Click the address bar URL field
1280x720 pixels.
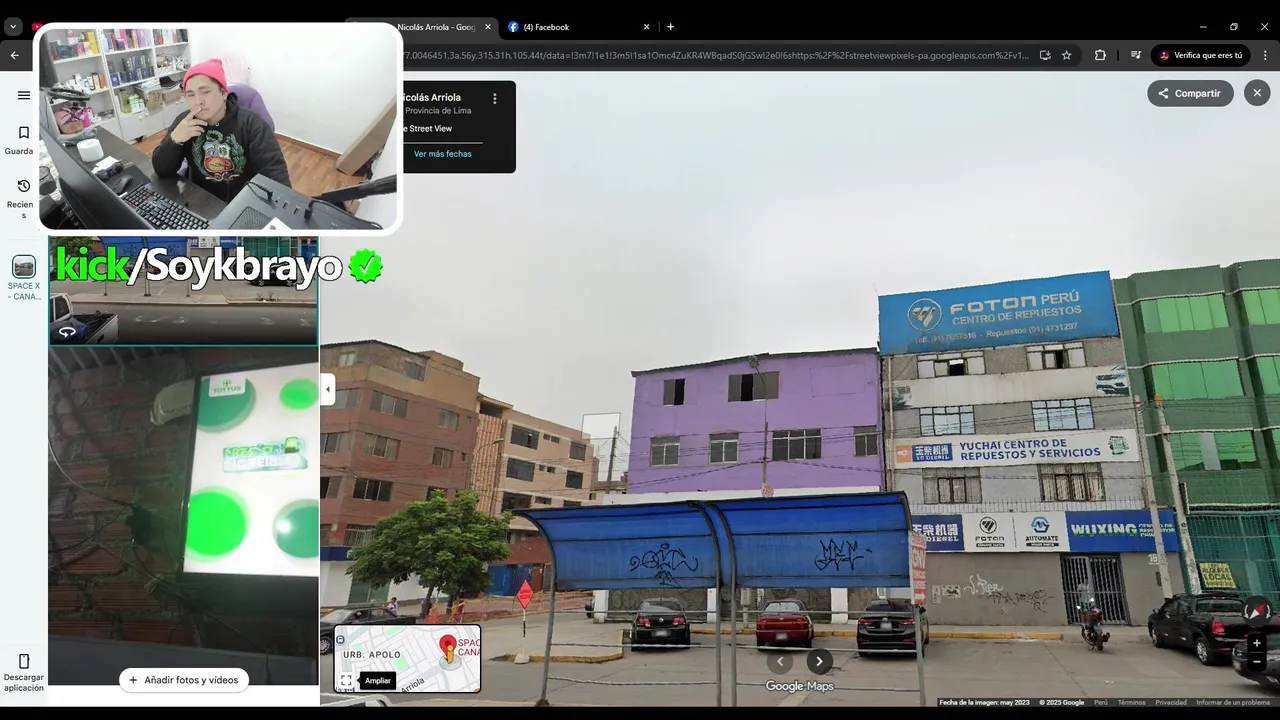click(715, 55)
